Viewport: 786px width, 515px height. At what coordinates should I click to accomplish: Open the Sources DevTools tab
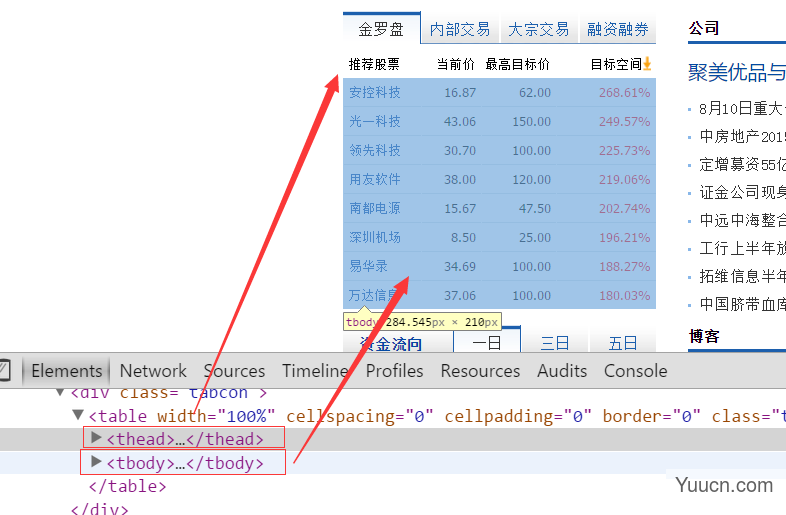[234, 371]
